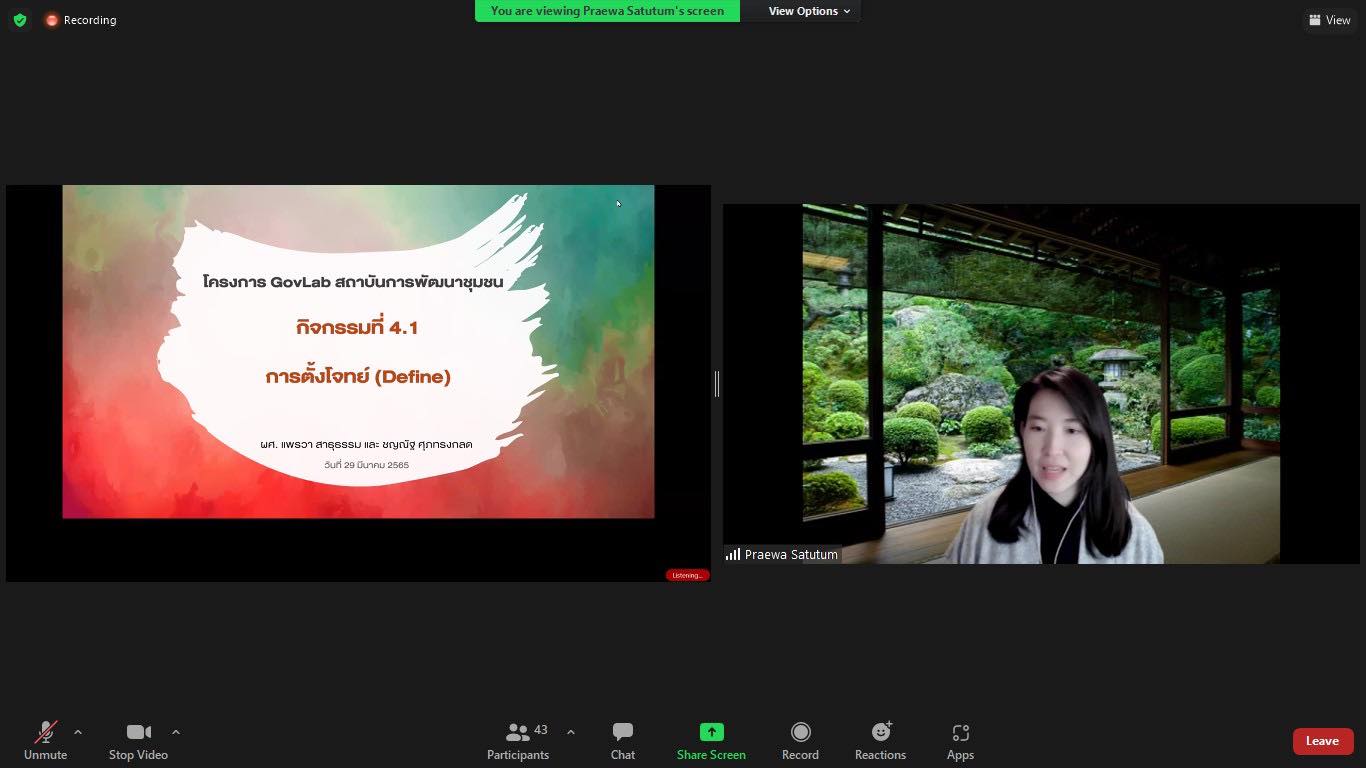The width and height of the screenshot is (1366, 768).
Task: Expand video options arrow beside Stop Video
Action: [x=176, y=732]
